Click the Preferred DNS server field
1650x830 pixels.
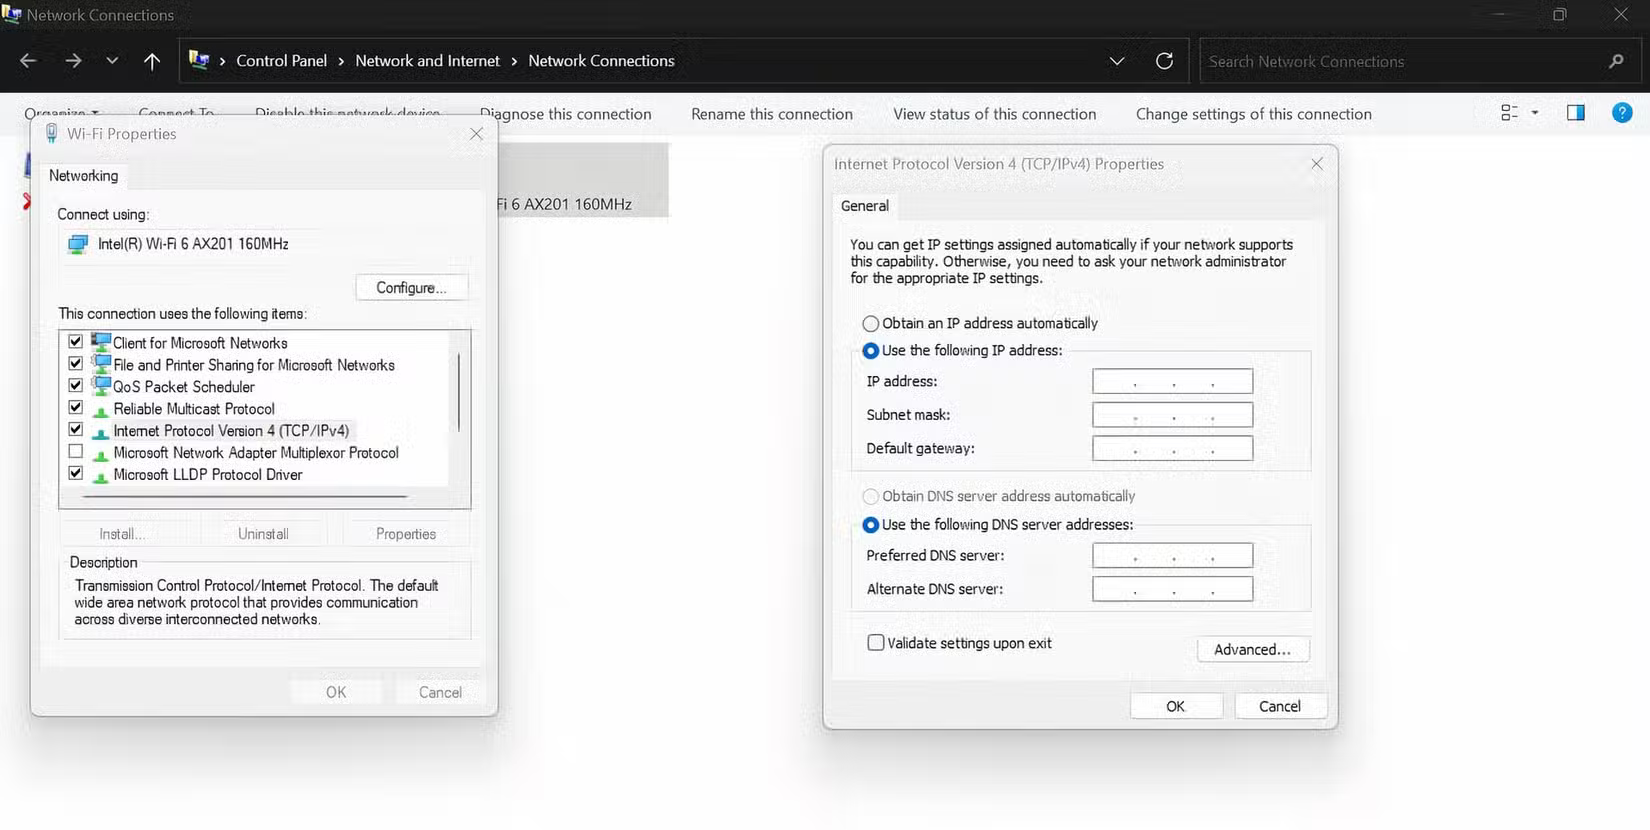[1172, 555]
